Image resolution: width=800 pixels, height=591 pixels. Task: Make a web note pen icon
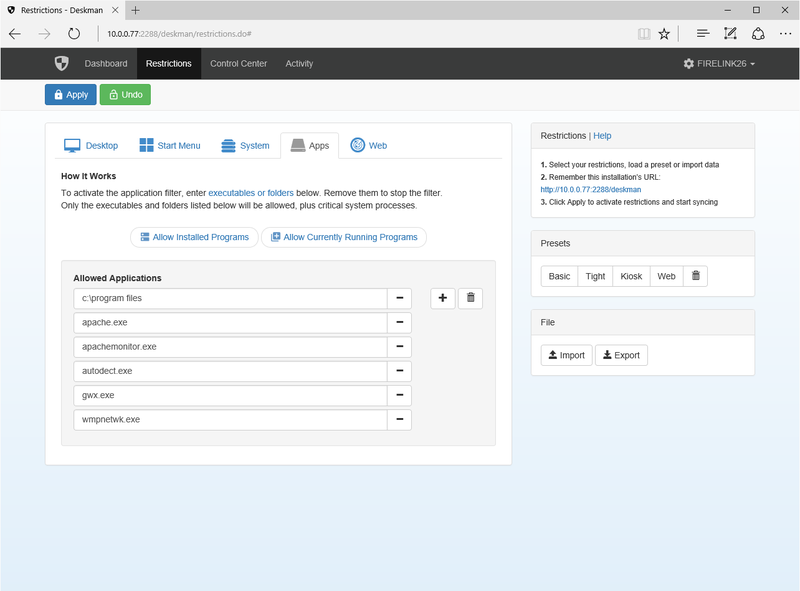click(730, 34)
